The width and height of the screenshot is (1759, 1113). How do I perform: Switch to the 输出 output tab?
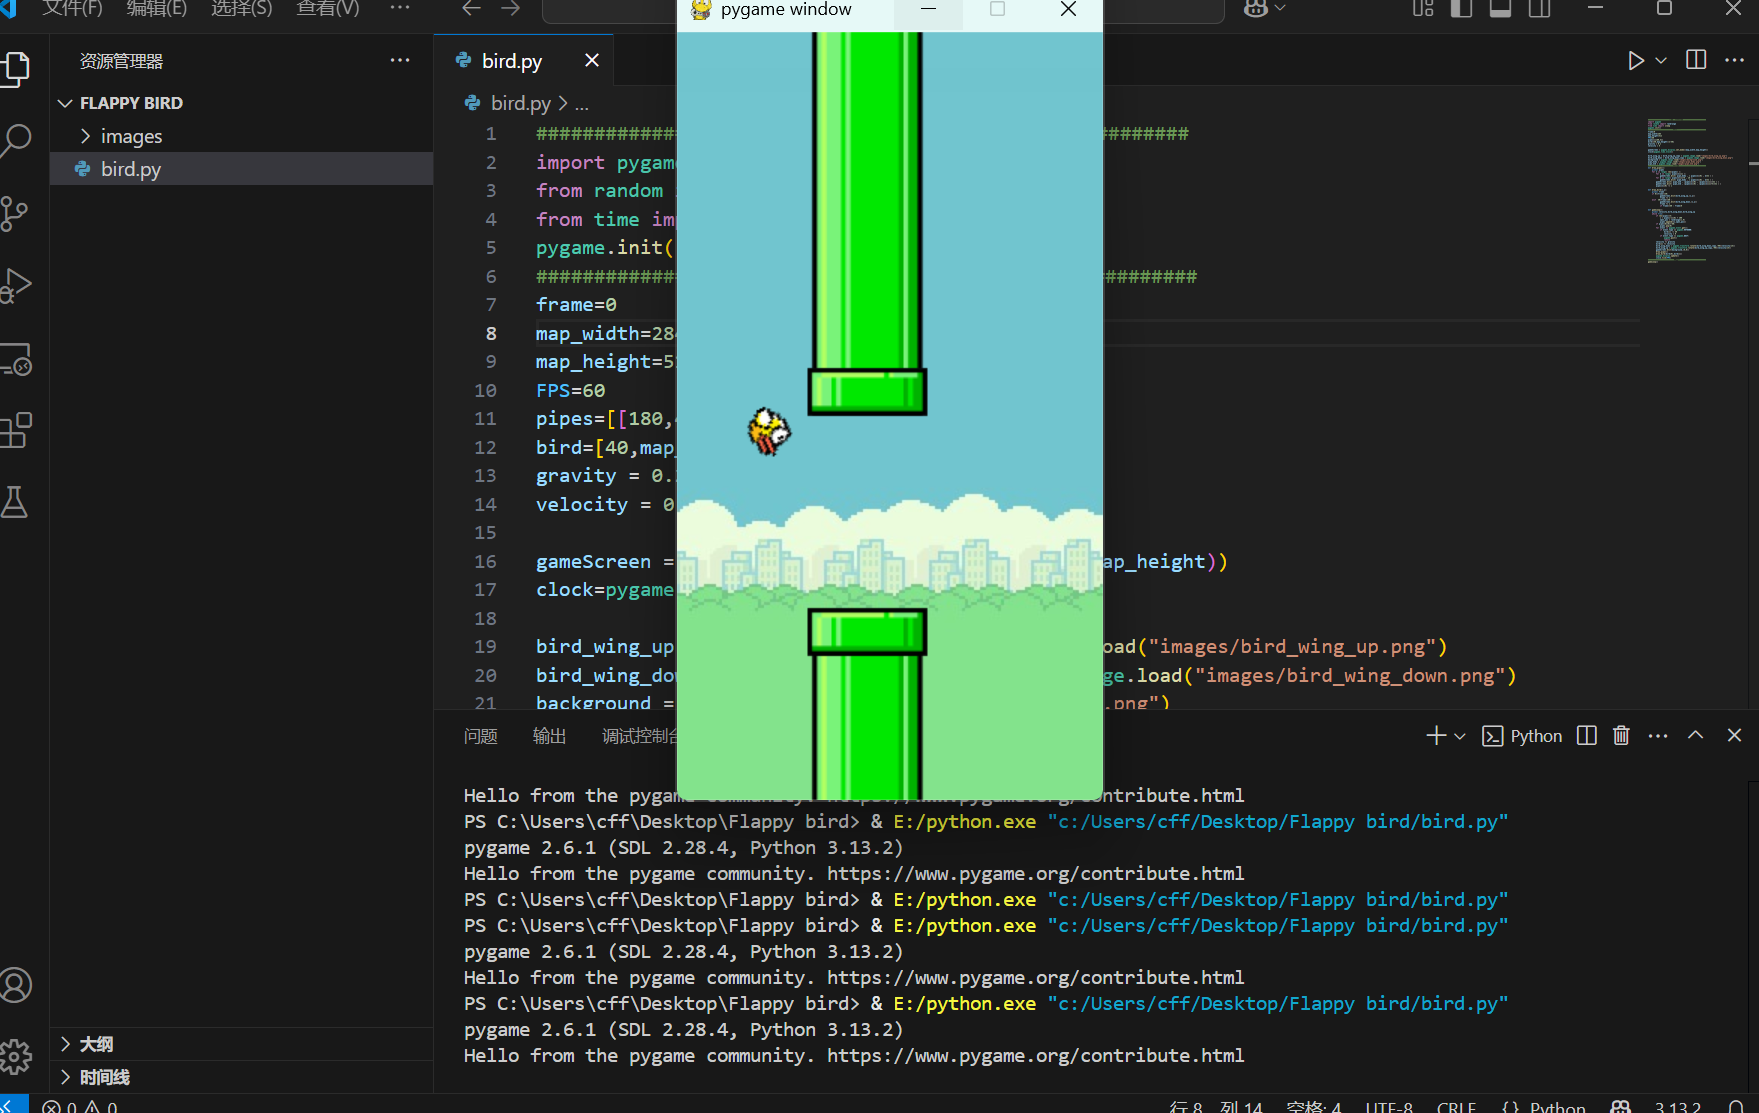[550, 736]
